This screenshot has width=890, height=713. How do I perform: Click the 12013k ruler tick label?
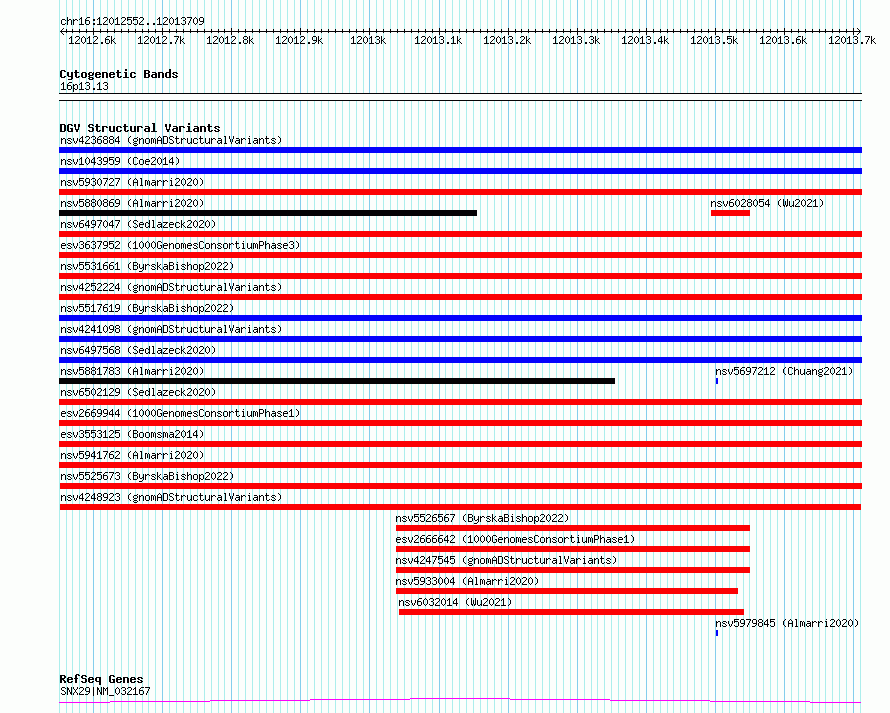[x=368, y=40]
